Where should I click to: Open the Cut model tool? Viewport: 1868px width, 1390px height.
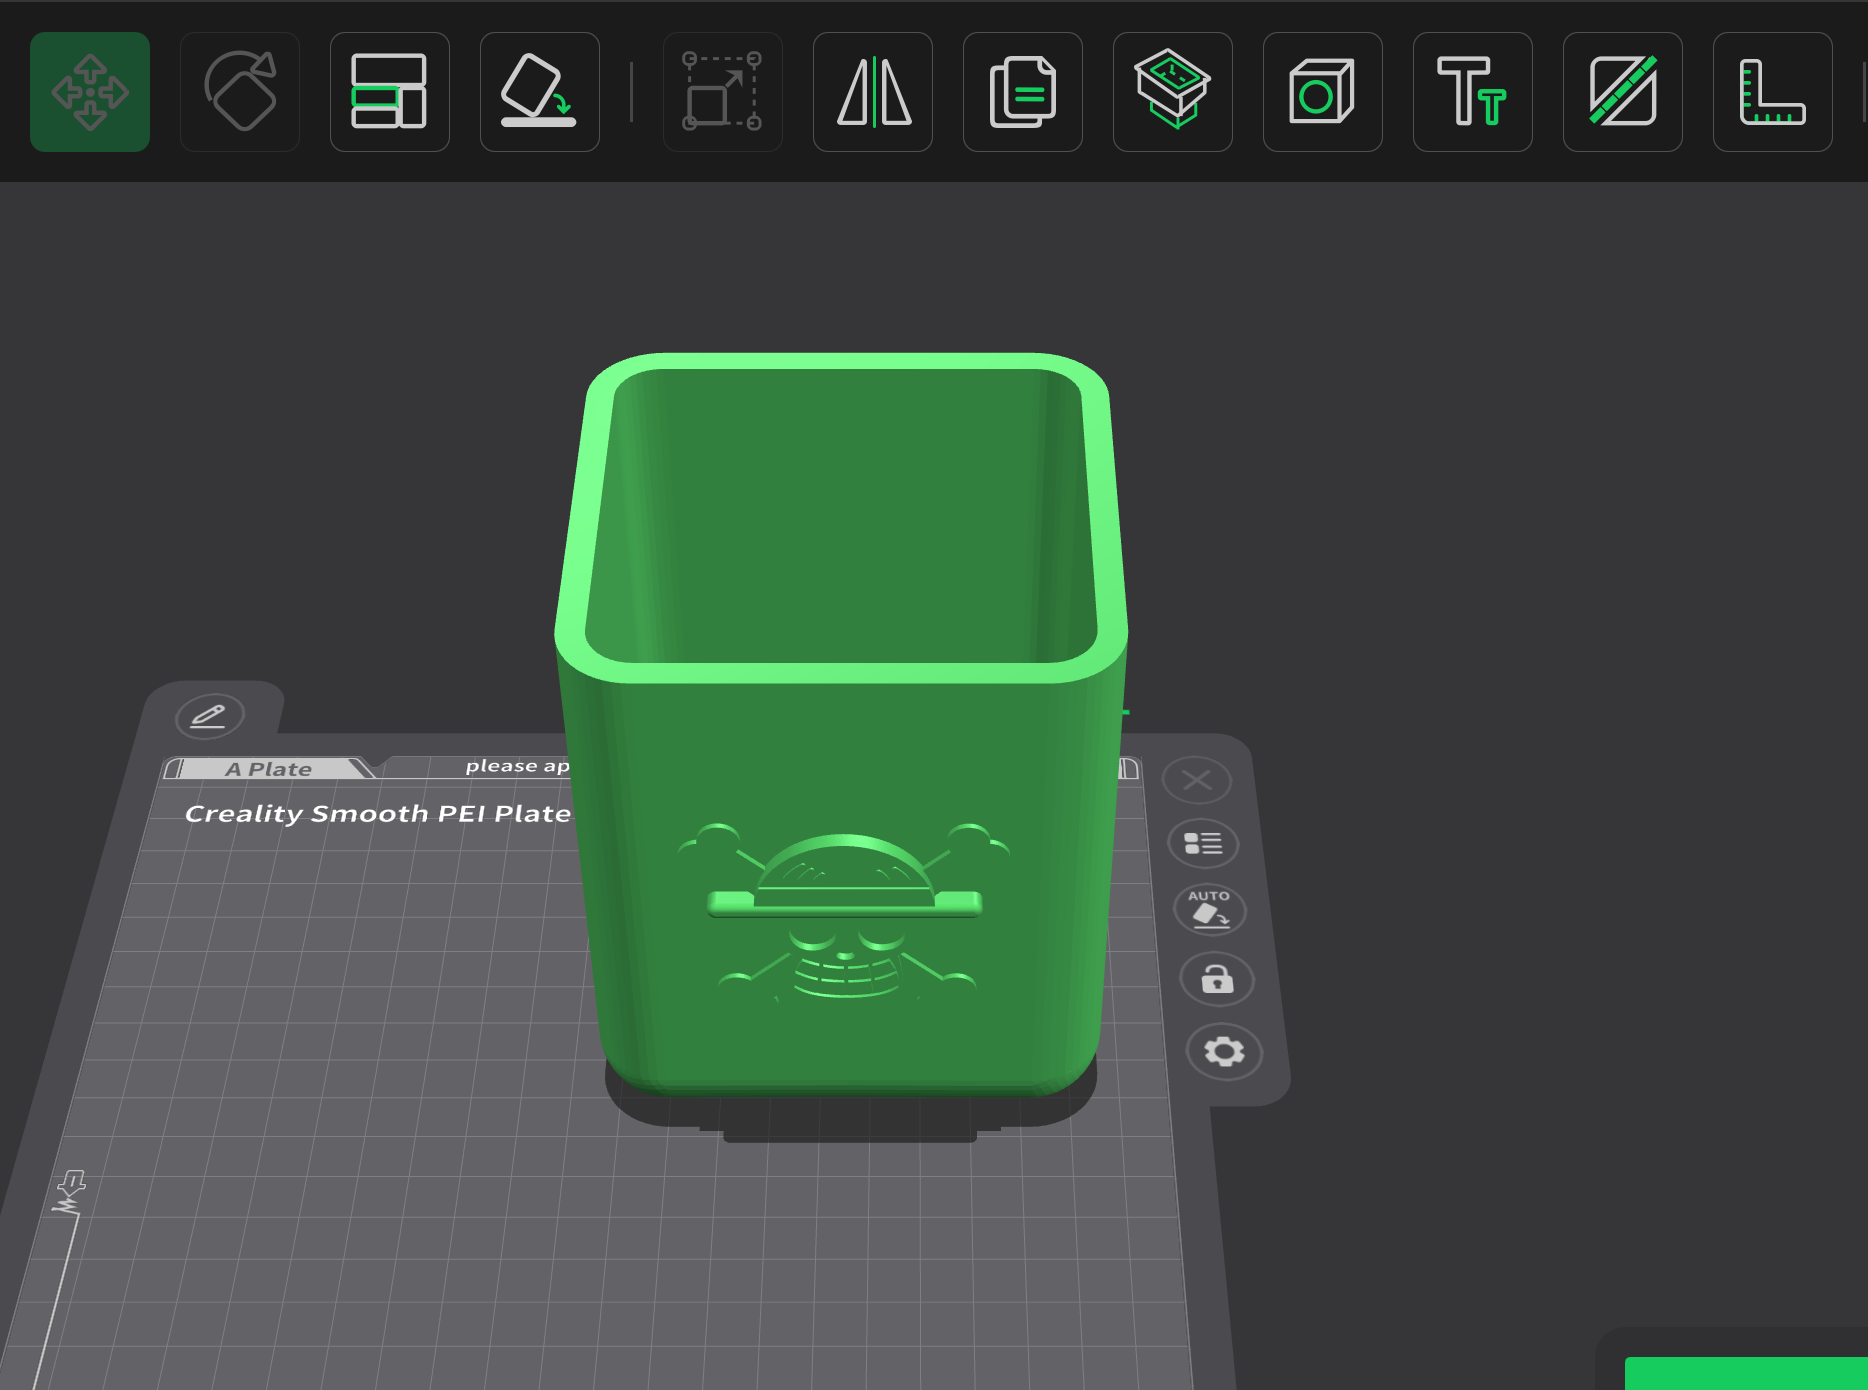(x=1173, y=92)
